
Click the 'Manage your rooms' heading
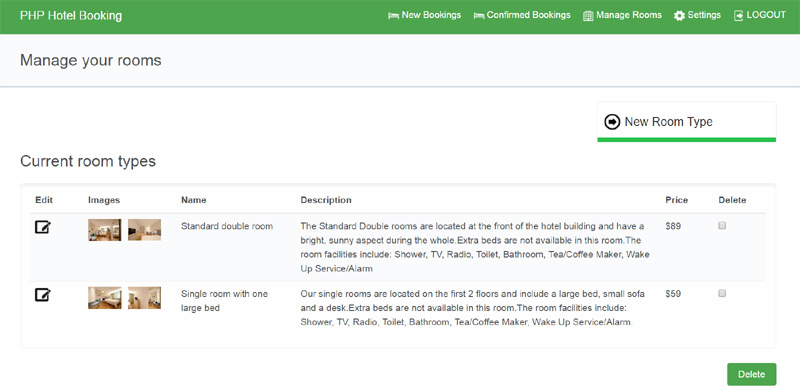click(x=91, y=61)
